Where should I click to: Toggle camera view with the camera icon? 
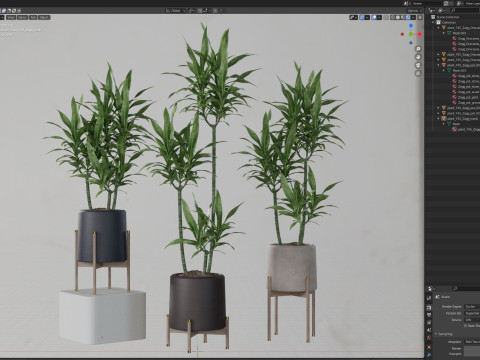[x=418, y=65]
